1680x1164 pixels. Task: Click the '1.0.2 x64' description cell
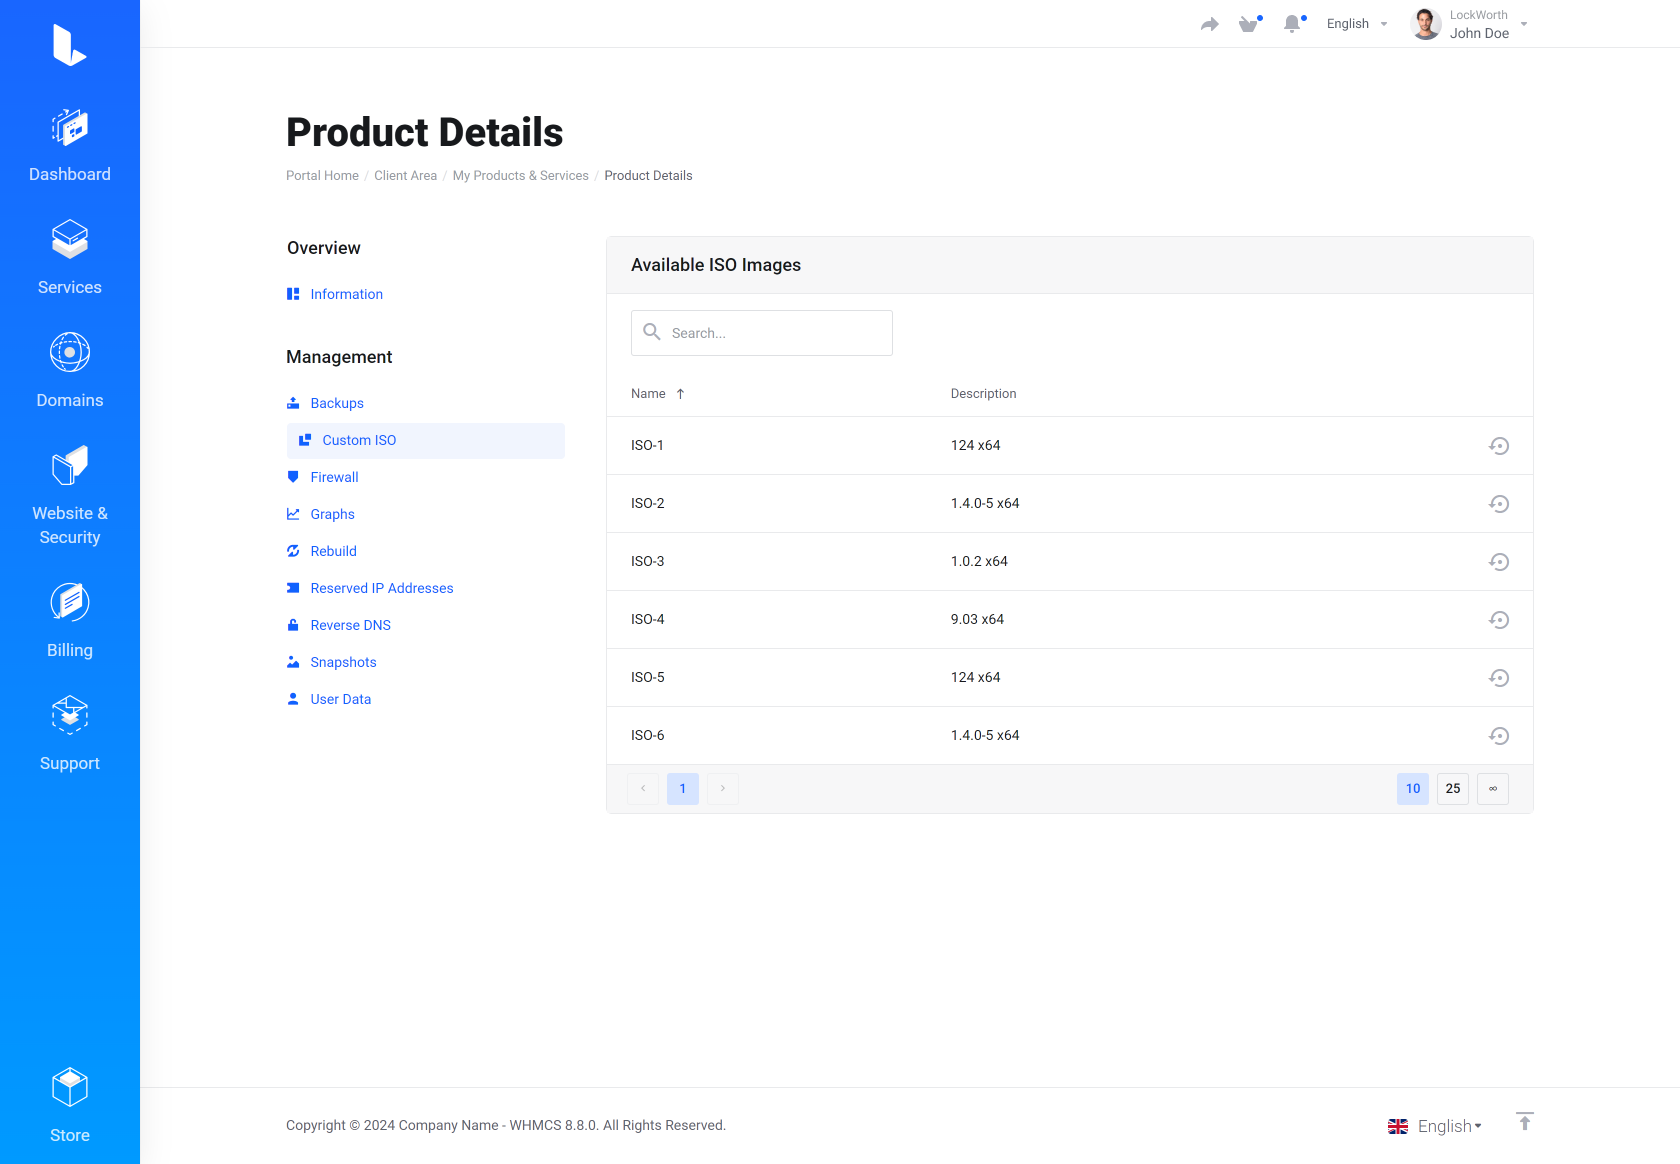(979, 562)
